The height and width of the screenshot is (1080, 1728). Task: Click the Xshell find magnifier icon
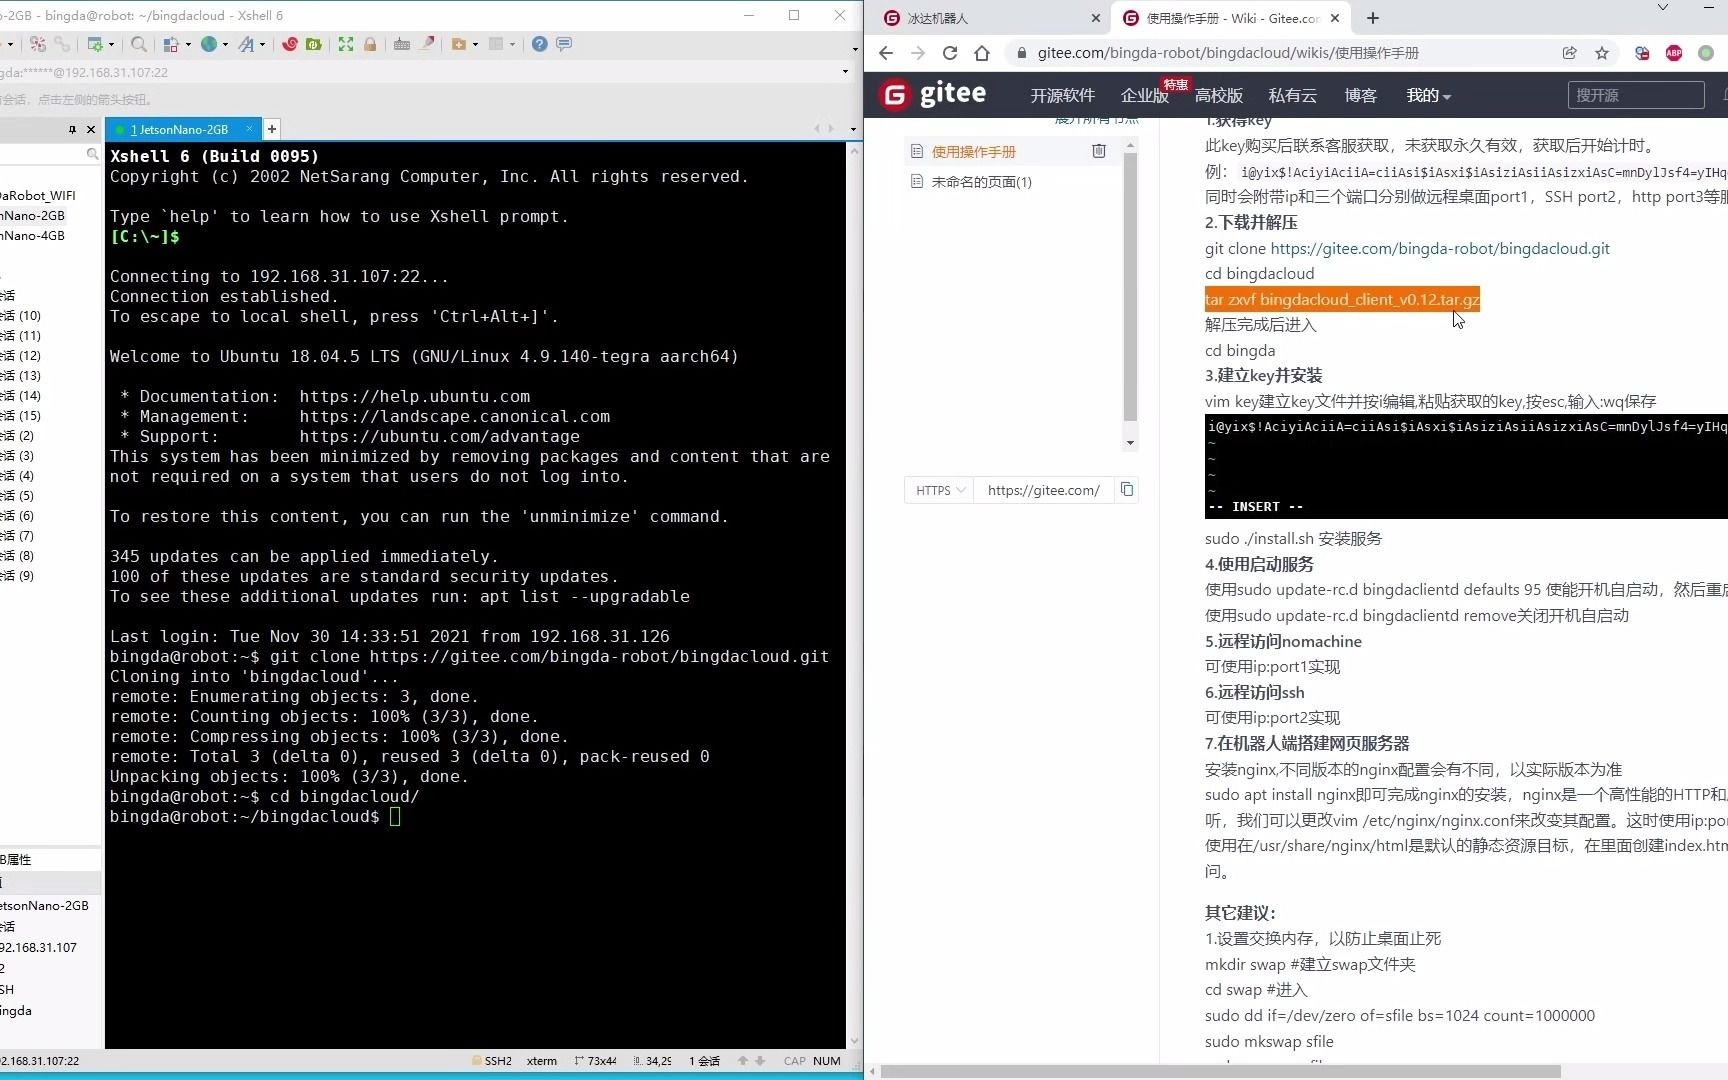139,44
